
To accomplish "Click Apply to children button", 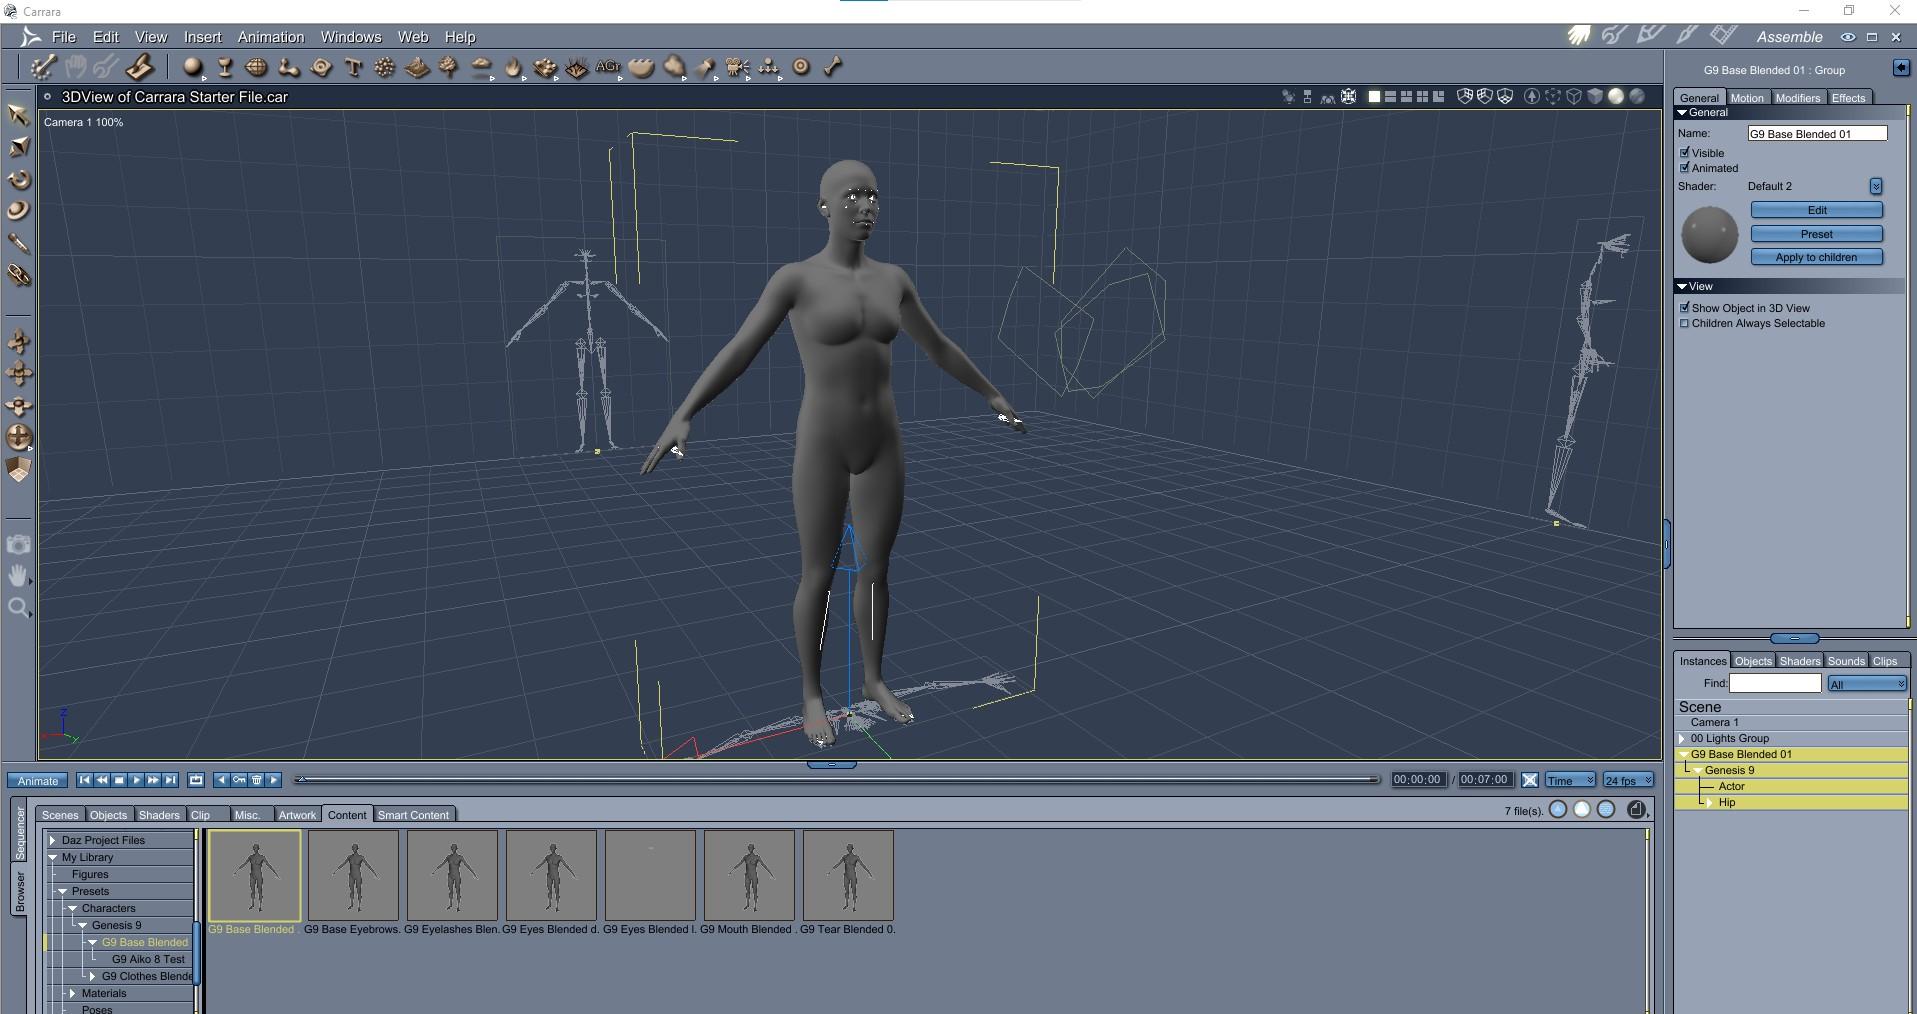I will [x=1817, y=257].
